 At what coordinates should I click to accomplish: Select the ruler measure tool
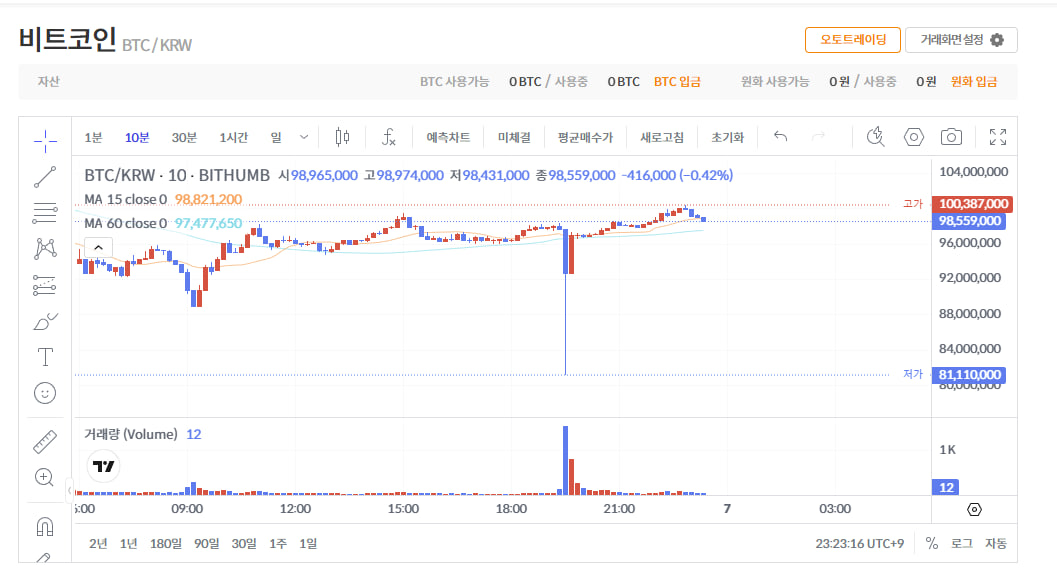pos(45,442)
